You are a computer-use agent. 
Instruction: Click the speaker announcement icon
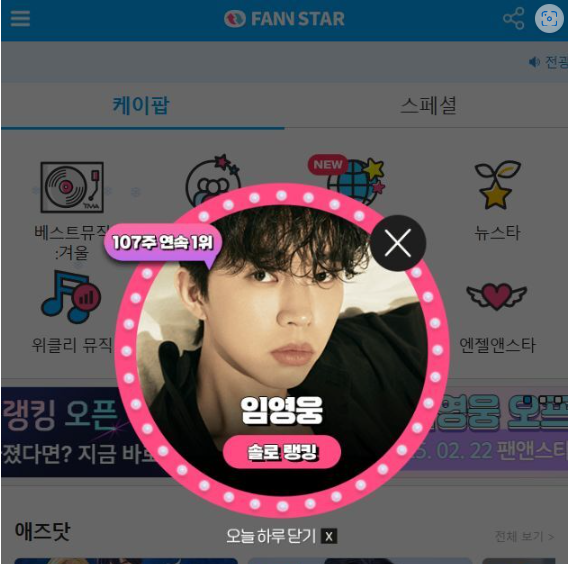535,62
